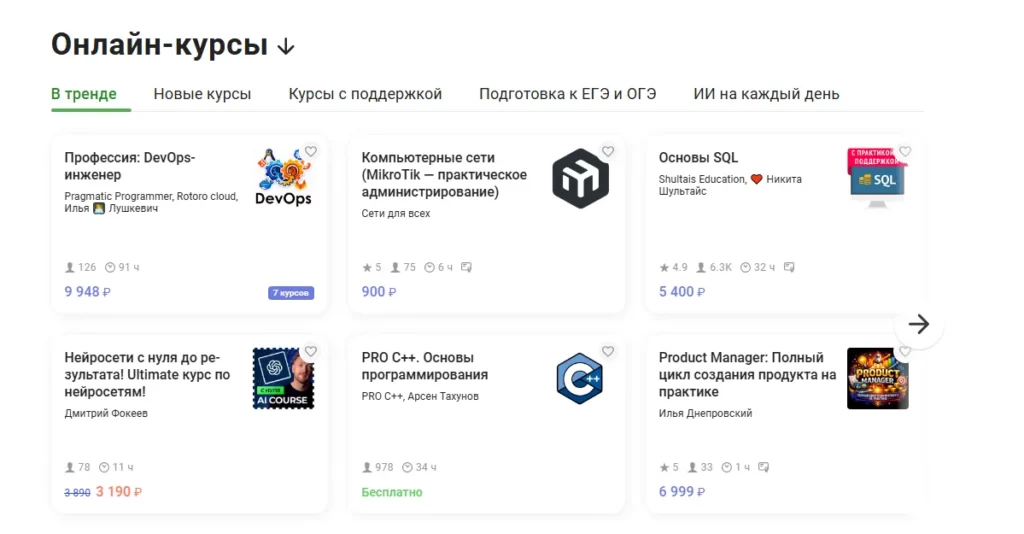This screenshot has width=1024, height=534.
Task: Toggle heart on Компьютерные сети course
Action: click(x=608, y=152)
